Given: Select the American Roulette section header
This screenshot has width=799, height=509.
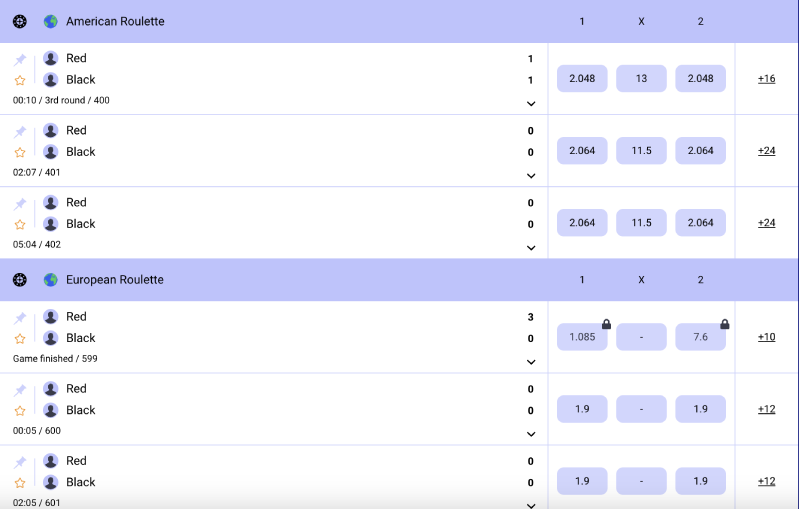Looking at the screenshot, I should pyautogui.click(x=115, y=21).
